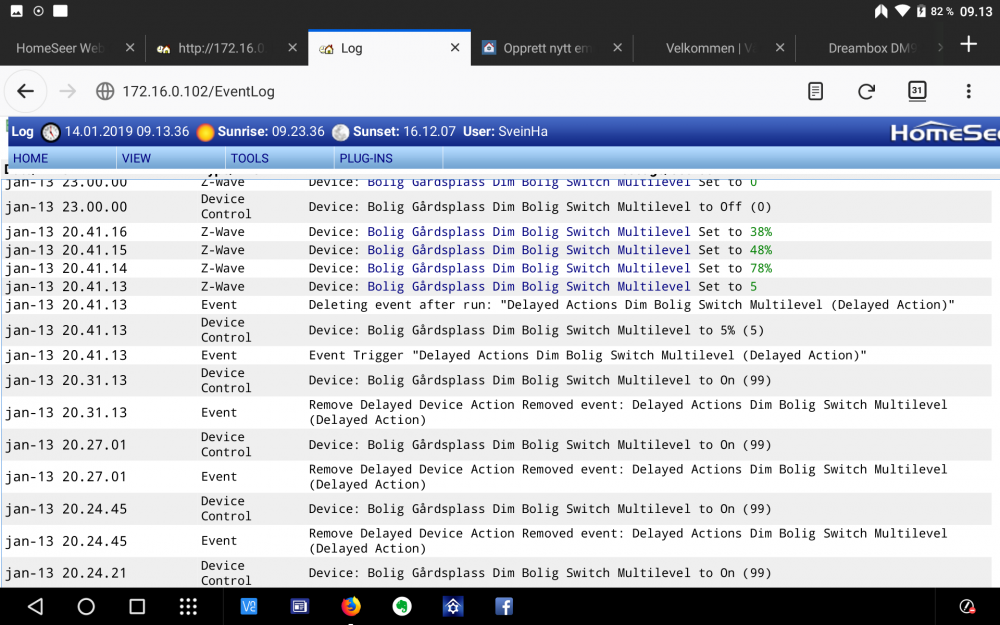Switch to the HomeSeer Web tab

[60, 47]
